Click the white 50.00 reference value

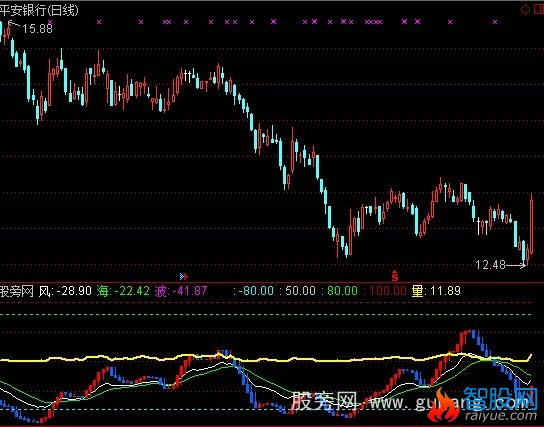coord(300,291)
